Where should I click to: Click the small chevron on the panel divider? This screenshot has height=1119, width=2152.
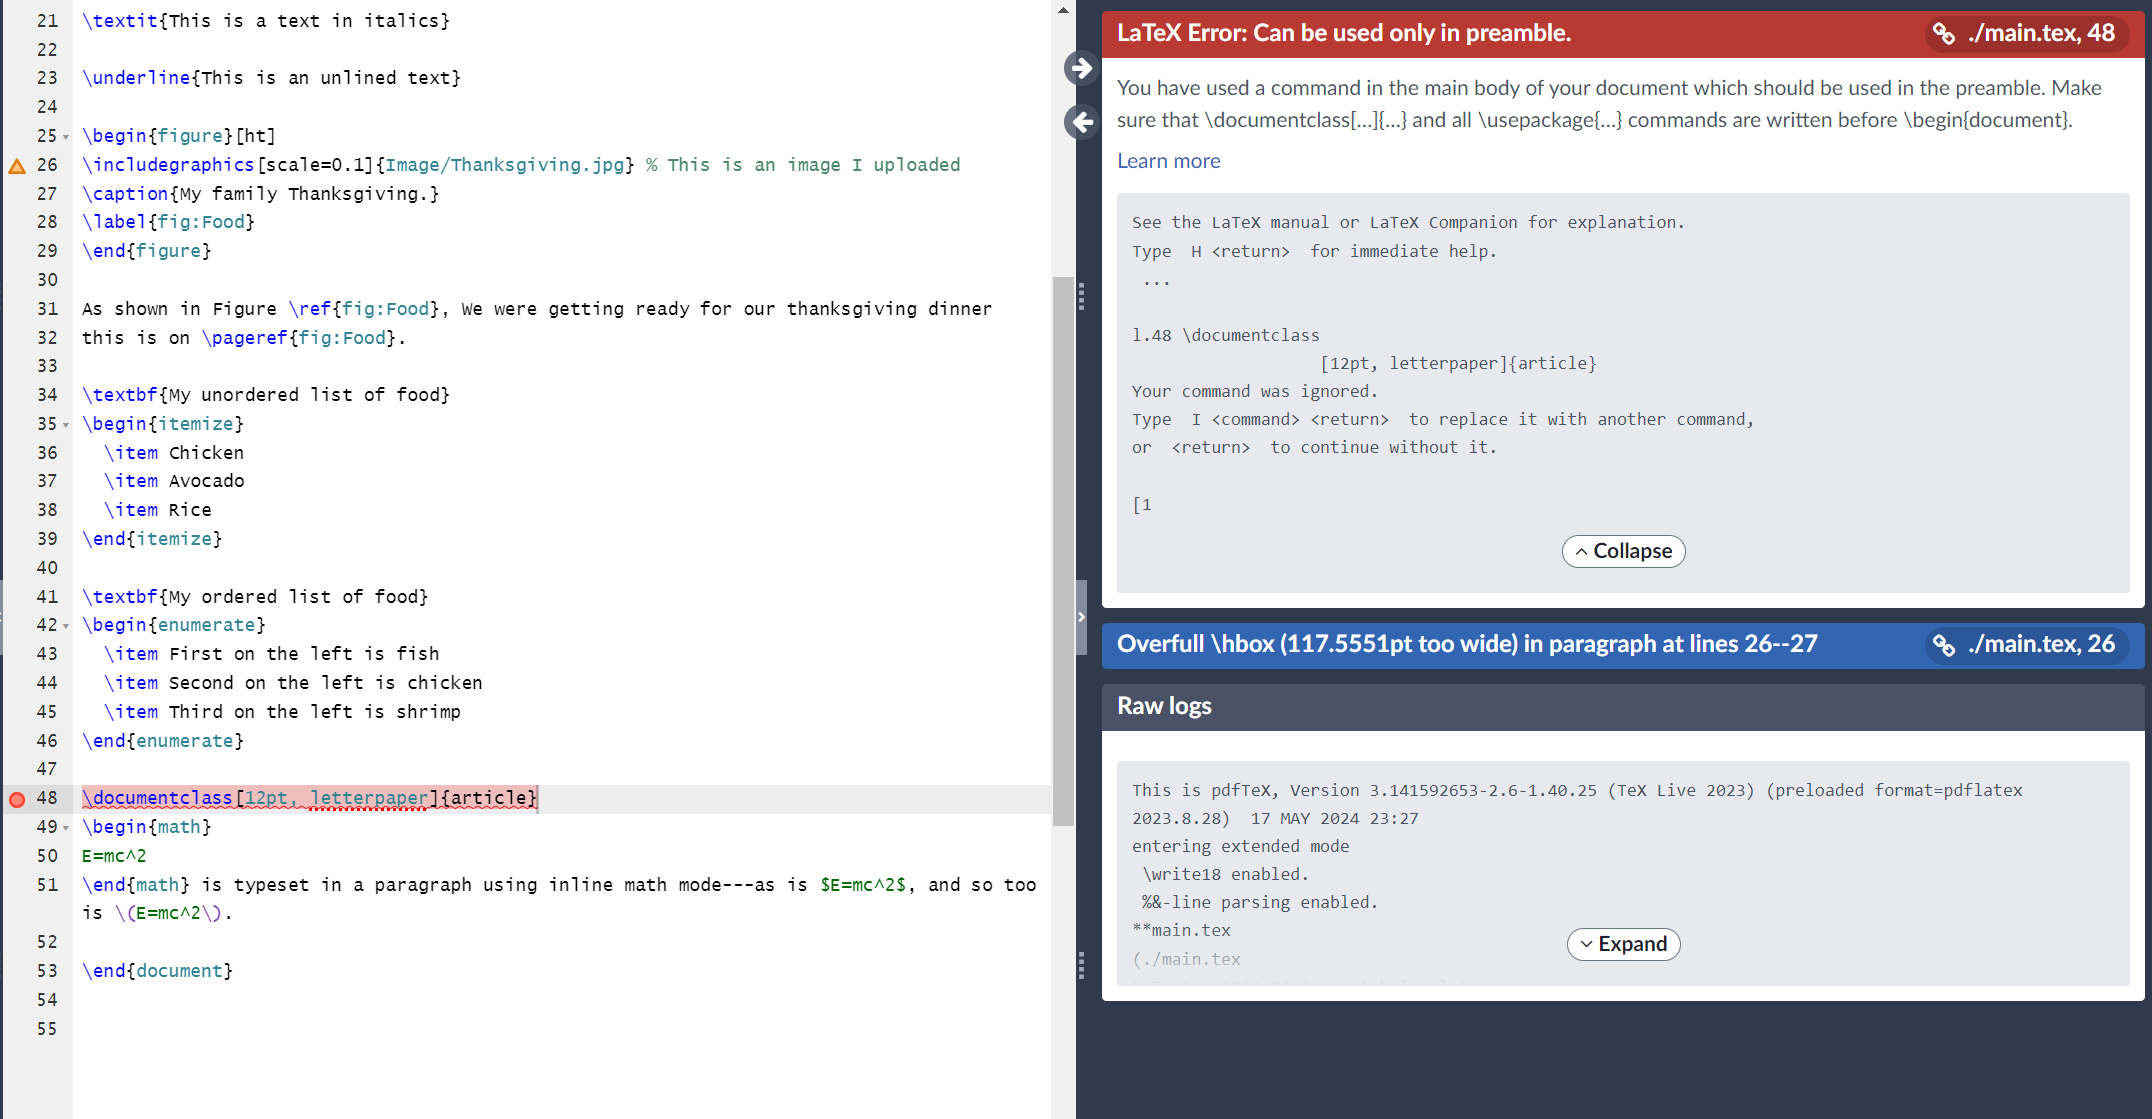[1081, 618]
